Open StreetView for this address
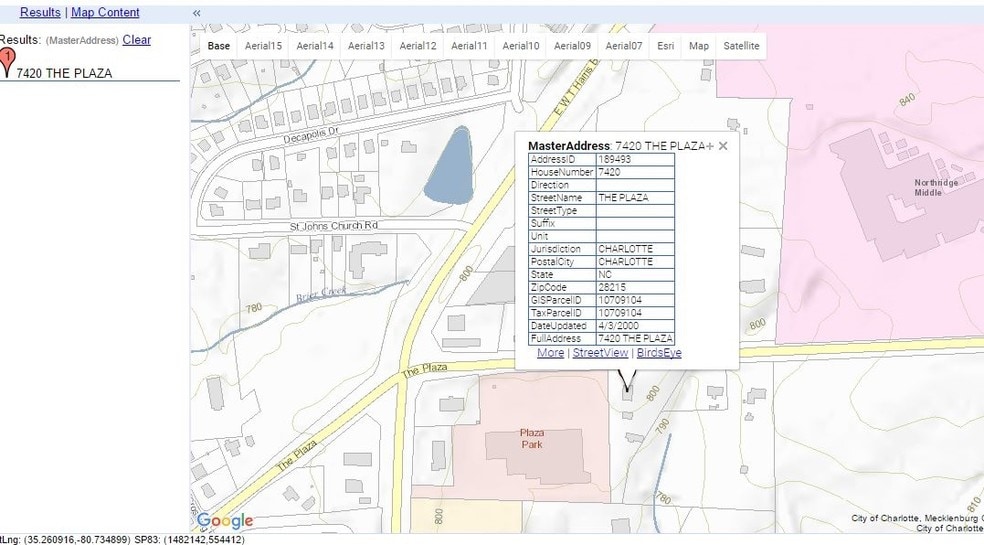The width and height of the screenshot is (984, 545). tap(600, 353)
